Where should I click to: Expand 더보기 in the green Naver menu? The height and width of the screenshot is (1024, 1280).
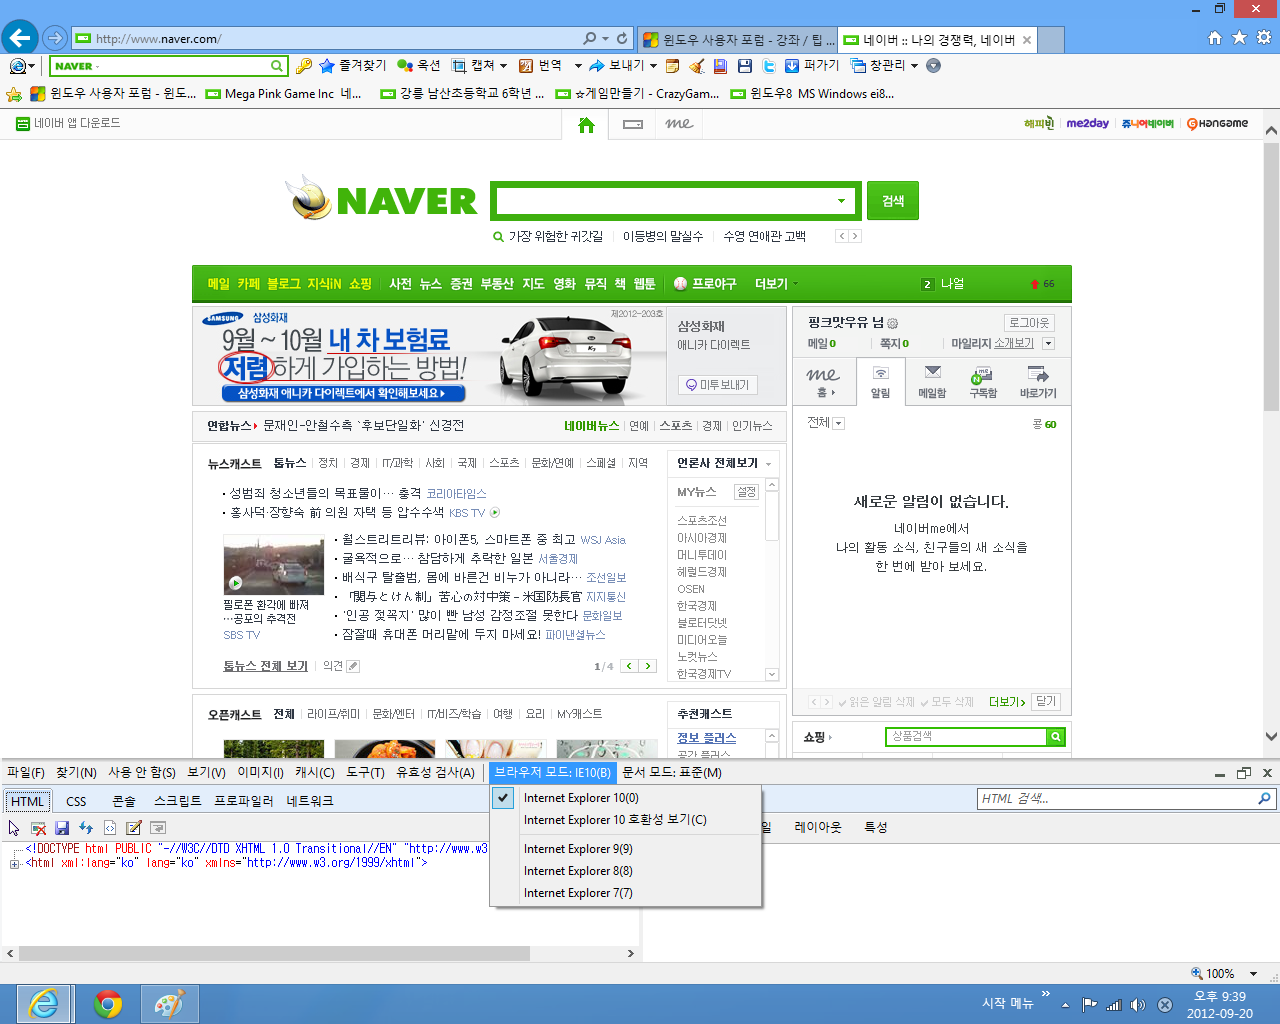tap(776, 284)
